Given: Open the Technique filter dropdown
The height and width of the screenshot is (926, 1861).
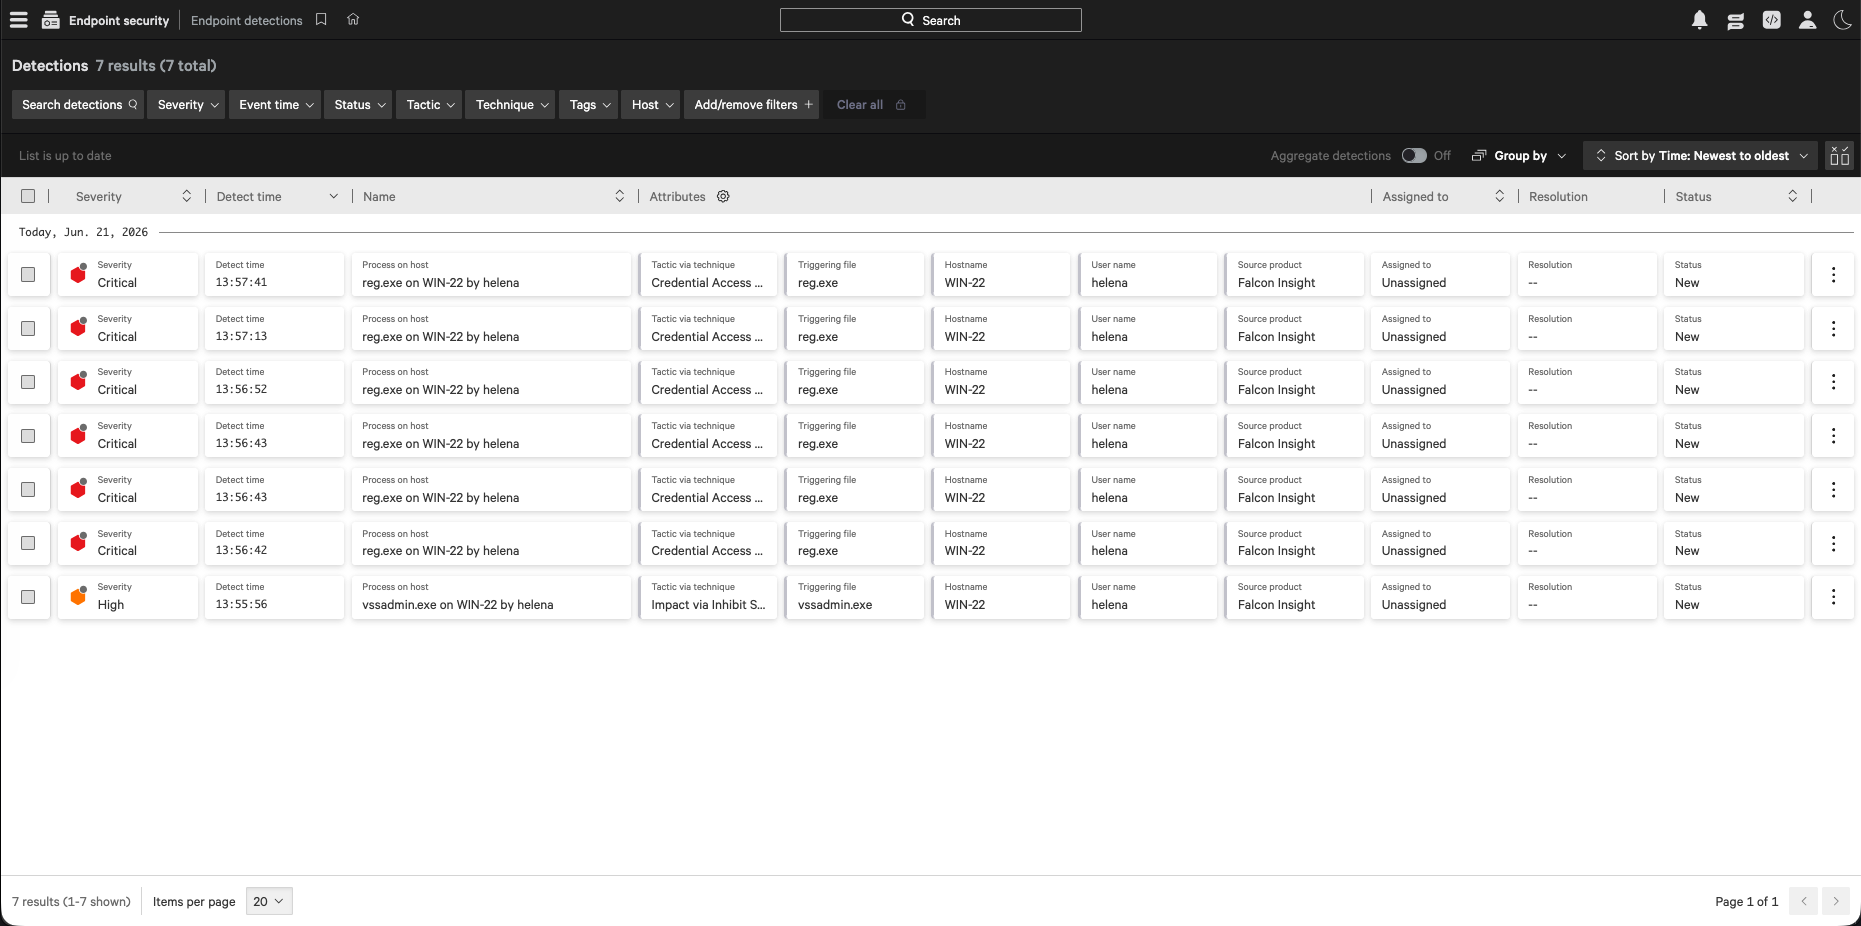Looking at the screenshot, I should [x=510, y=104].
